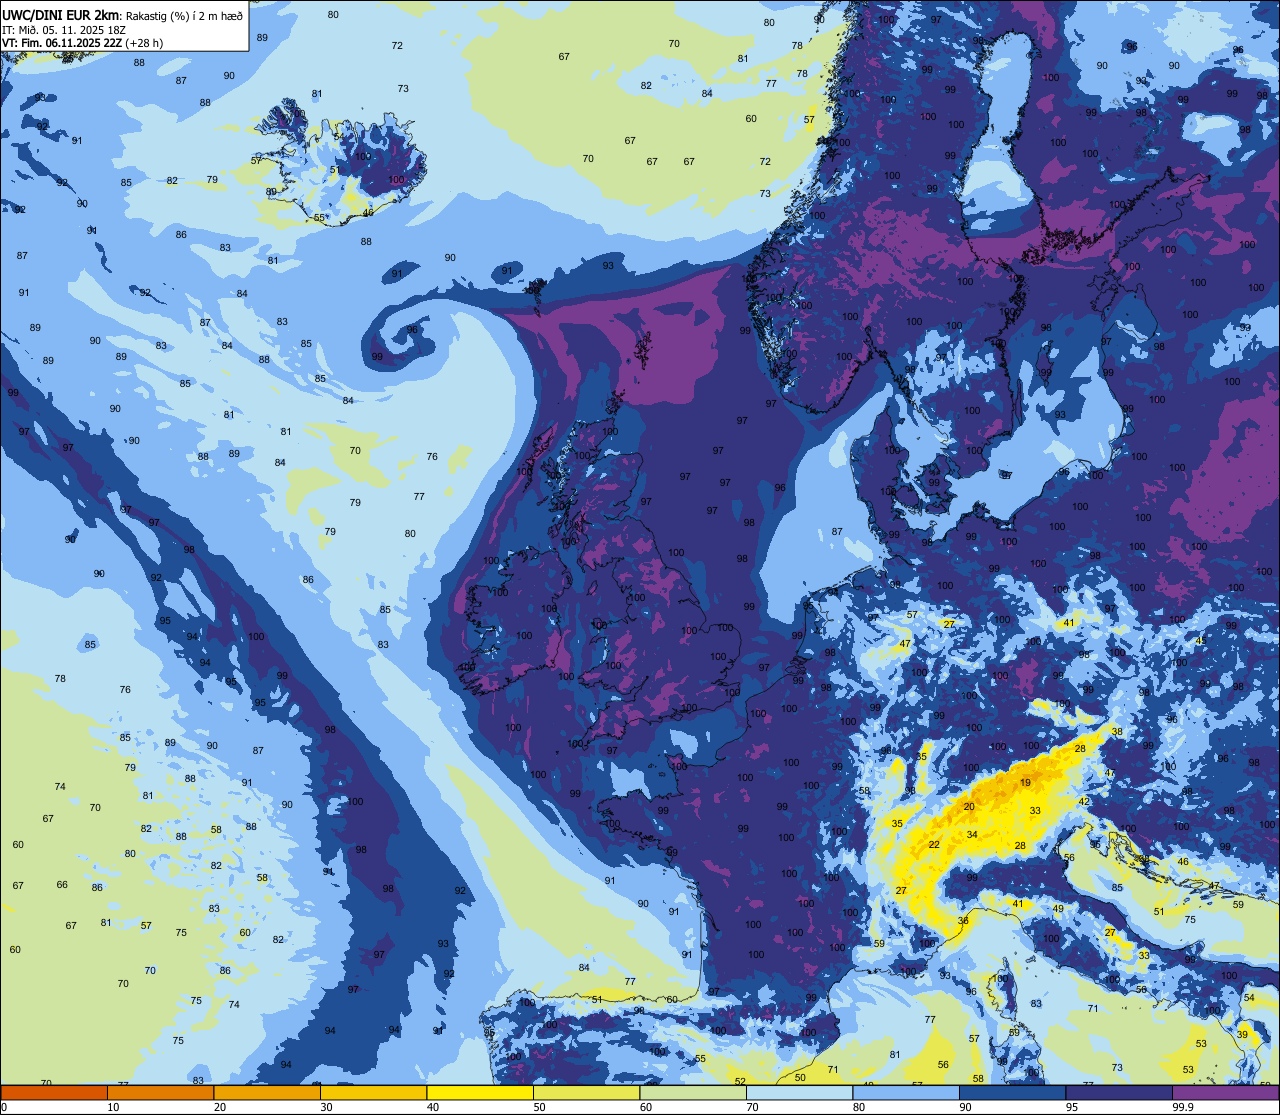Click the light blue 80–90 legend swatch

[x=906, y=1092]
